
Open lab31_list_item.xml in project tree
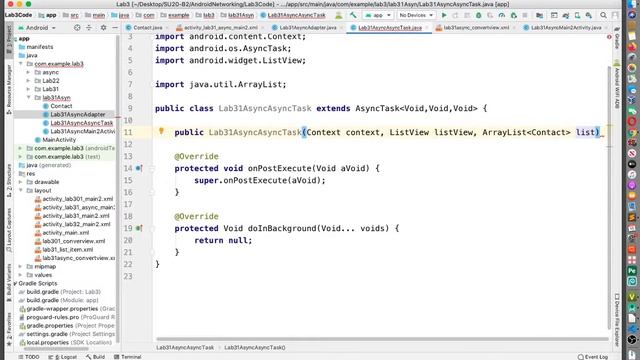(x=68, y=249)
